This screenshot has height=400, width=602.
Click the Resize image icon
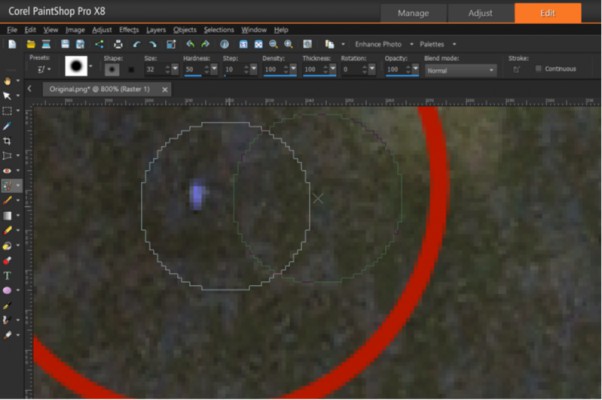point(171,44)
